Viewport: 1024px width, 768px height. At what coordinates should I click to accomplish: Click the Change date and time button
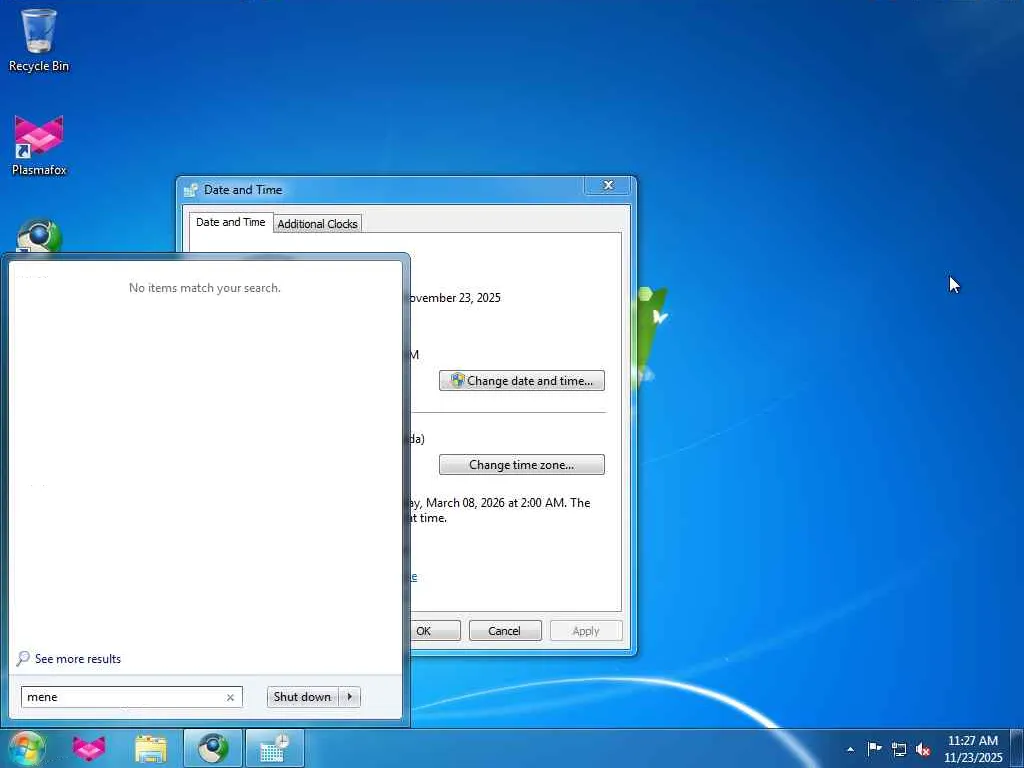point(522,381)
